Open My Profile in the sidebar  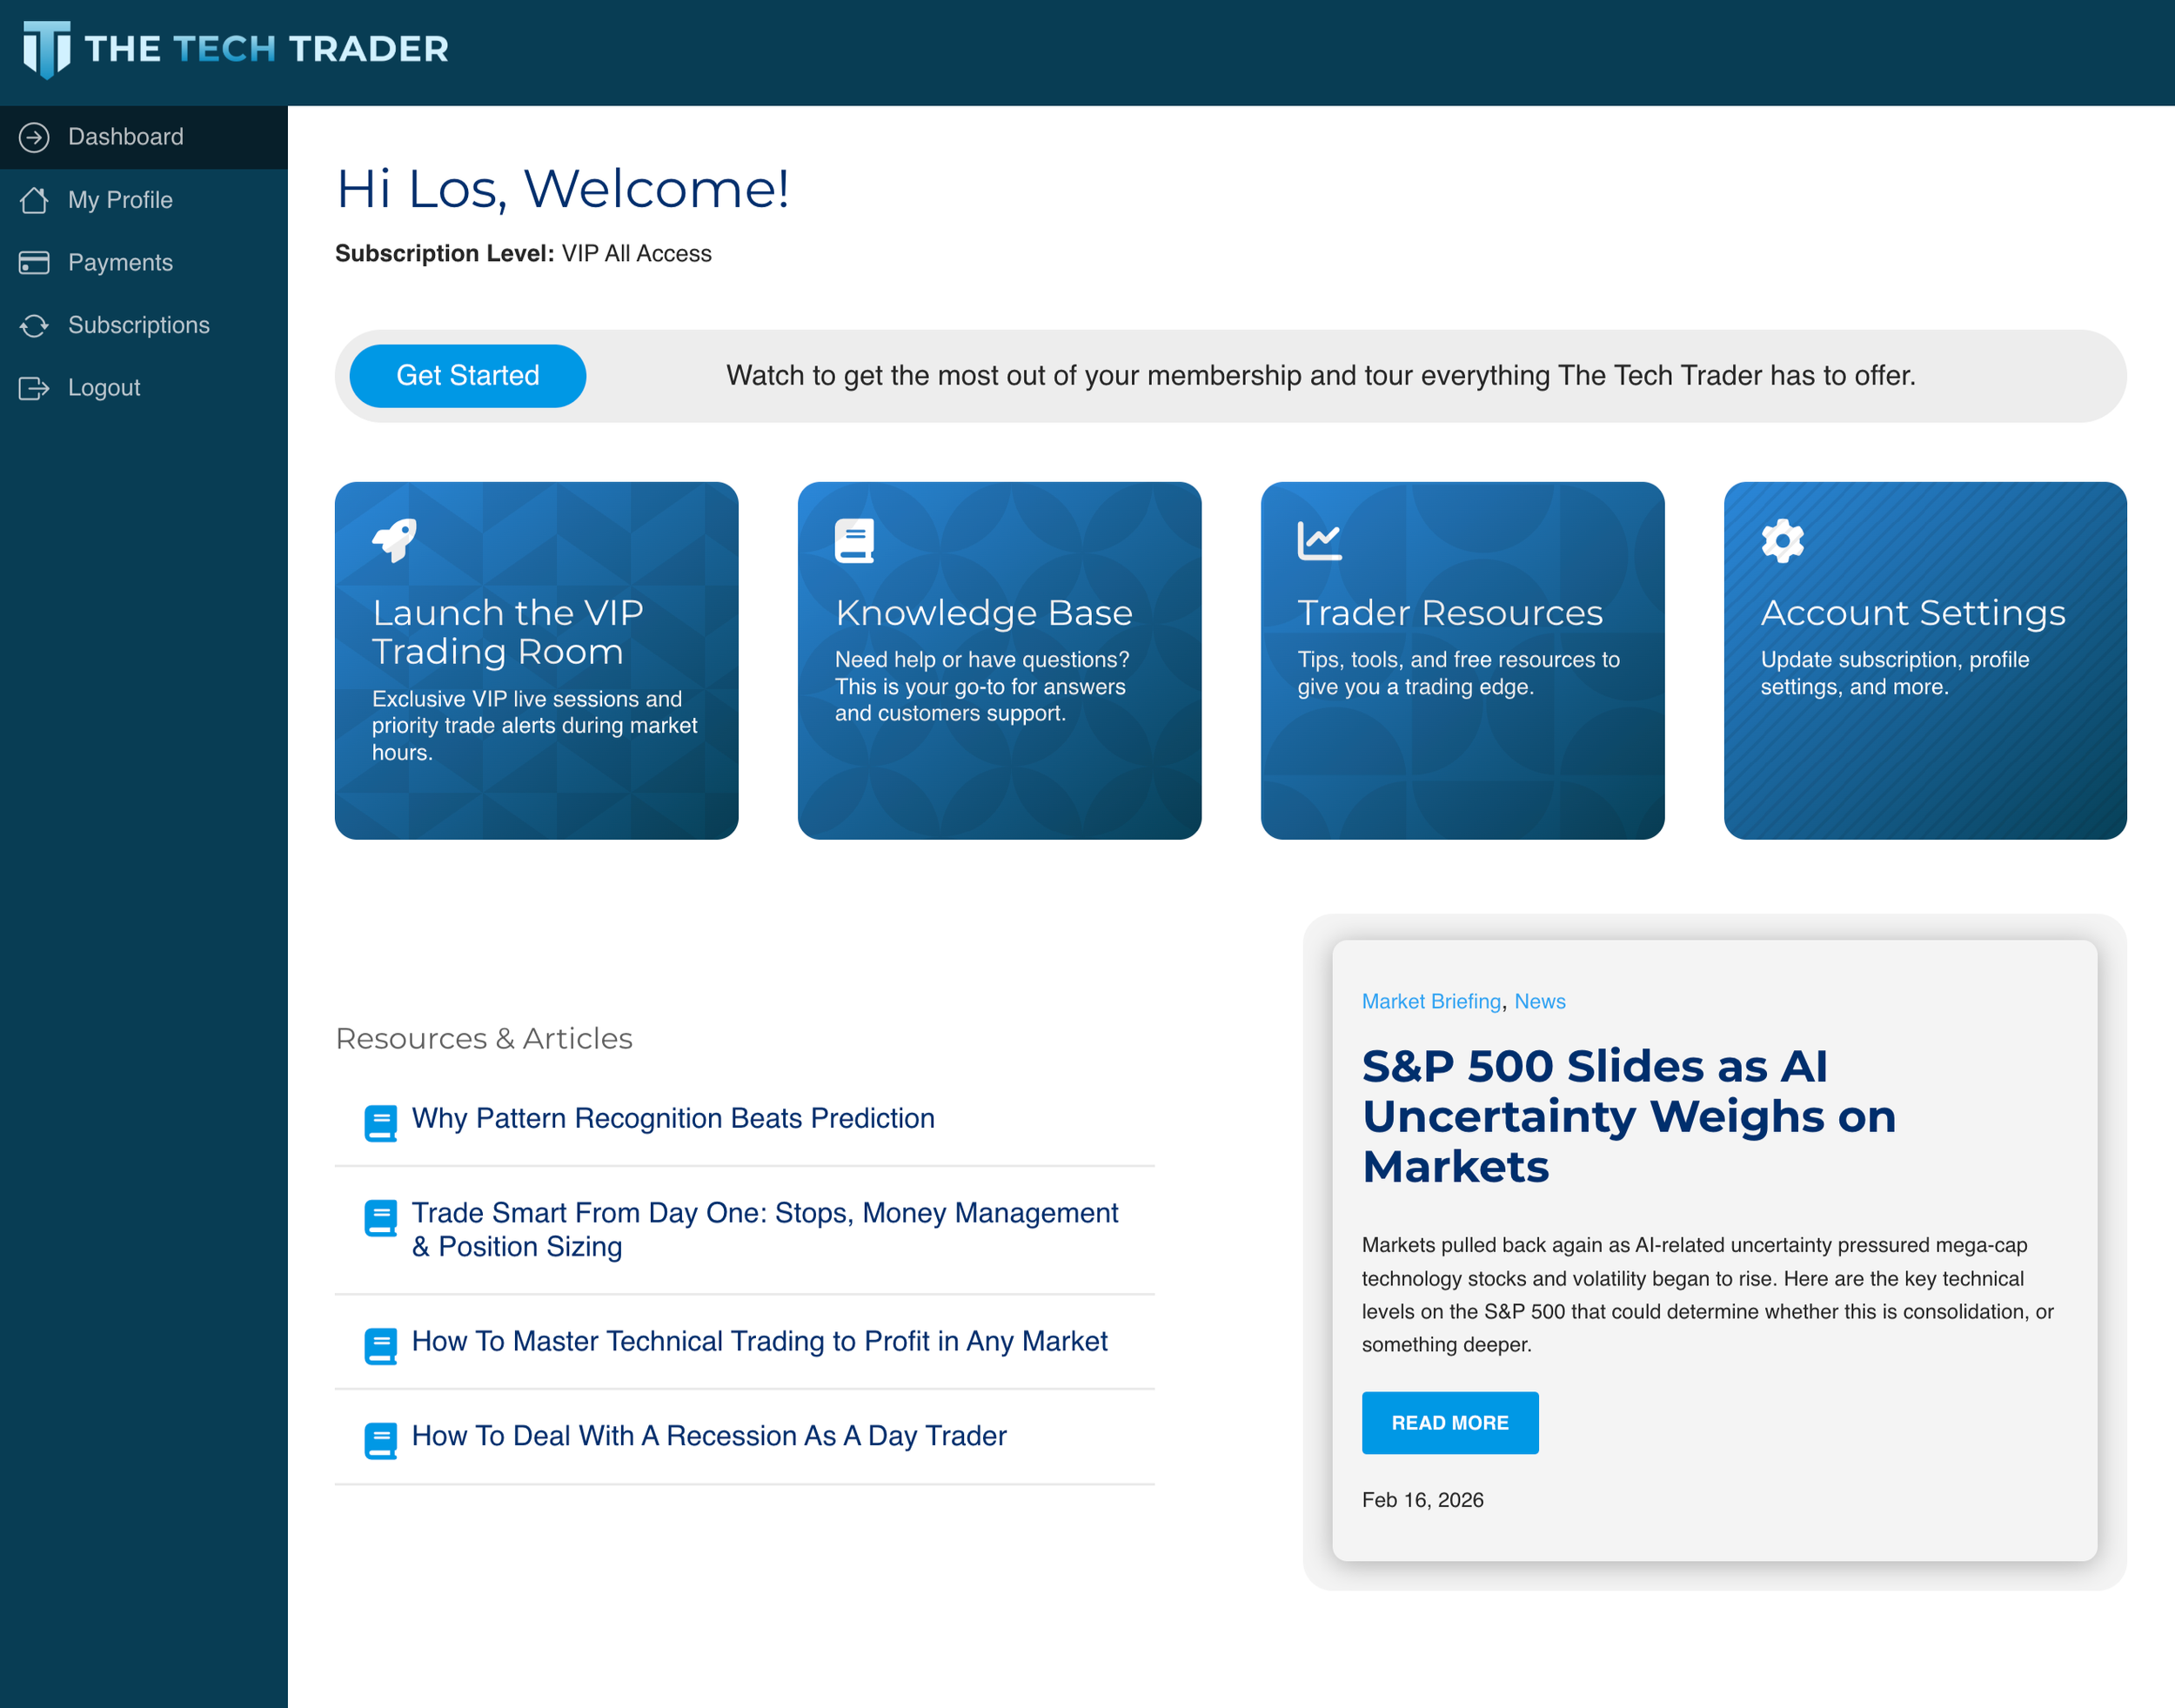120,200
